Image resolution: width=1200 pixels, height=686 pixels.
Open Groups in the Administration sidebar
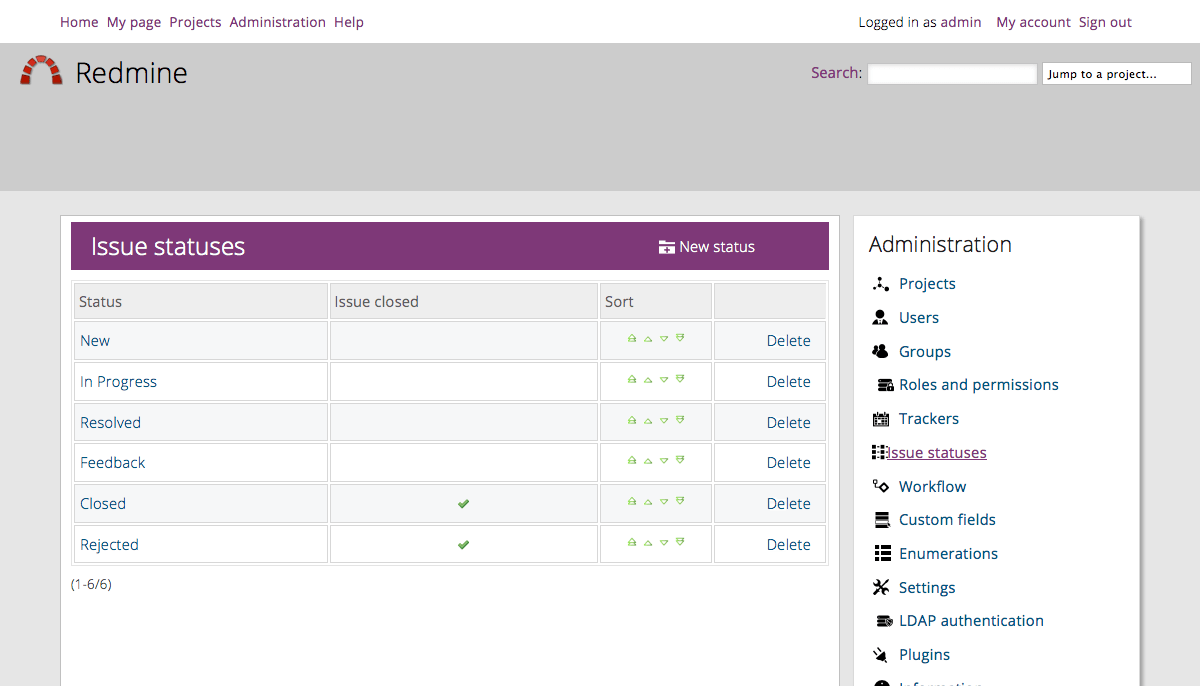(x=925, y=352)
